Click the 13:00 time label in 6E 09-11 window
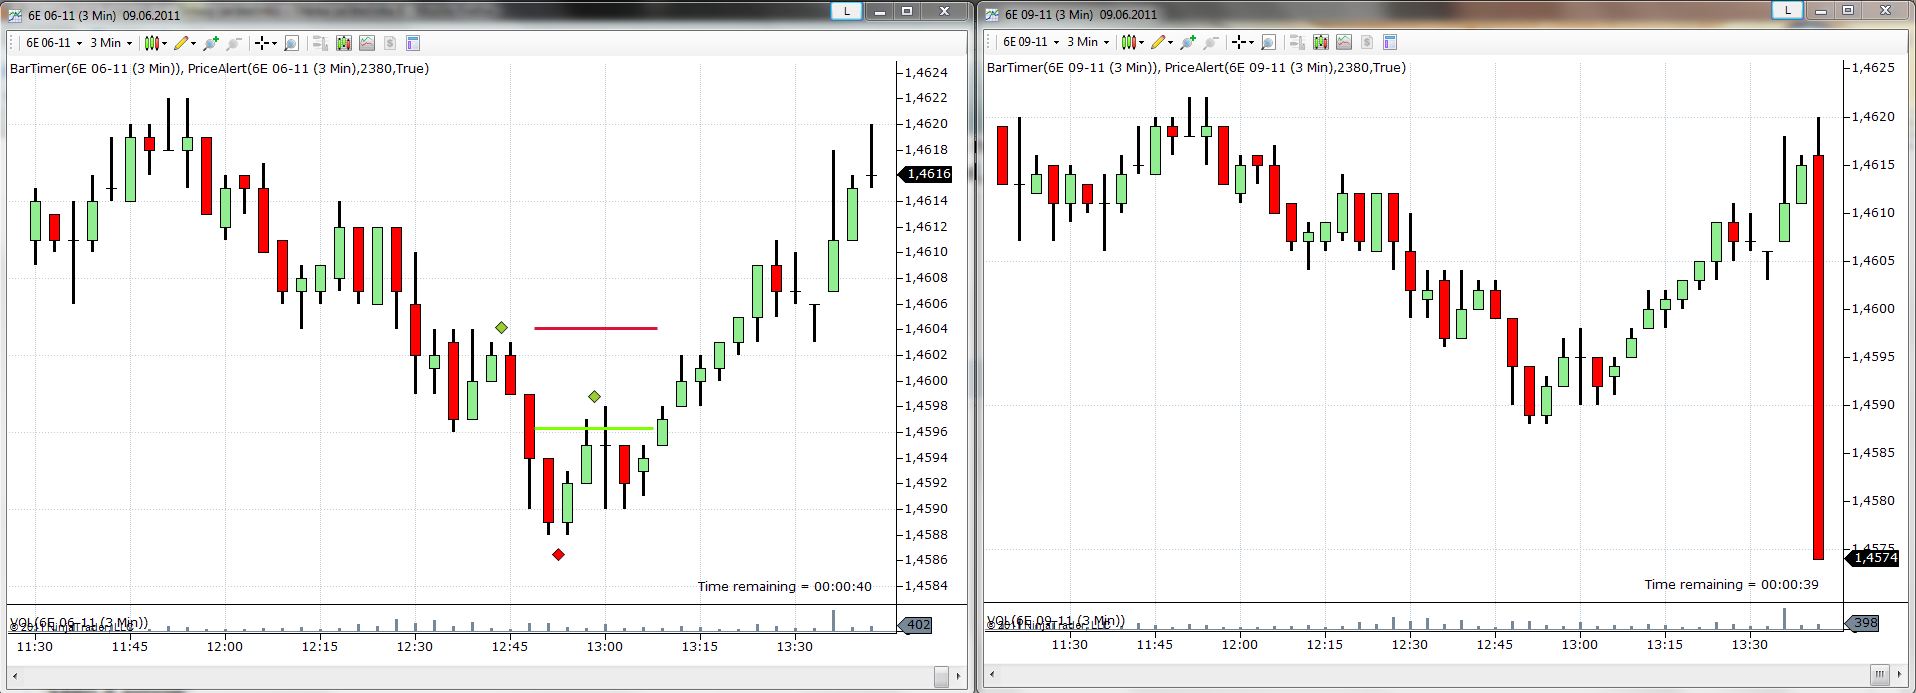Viewport: 1916px width, 693px height. [1580, 644]
